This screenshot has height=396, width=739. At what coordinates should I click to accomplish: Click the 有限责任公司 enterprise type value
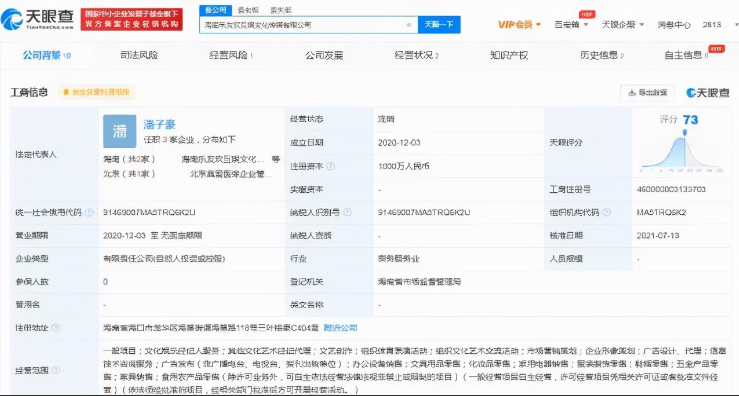[x=164, y=258]
